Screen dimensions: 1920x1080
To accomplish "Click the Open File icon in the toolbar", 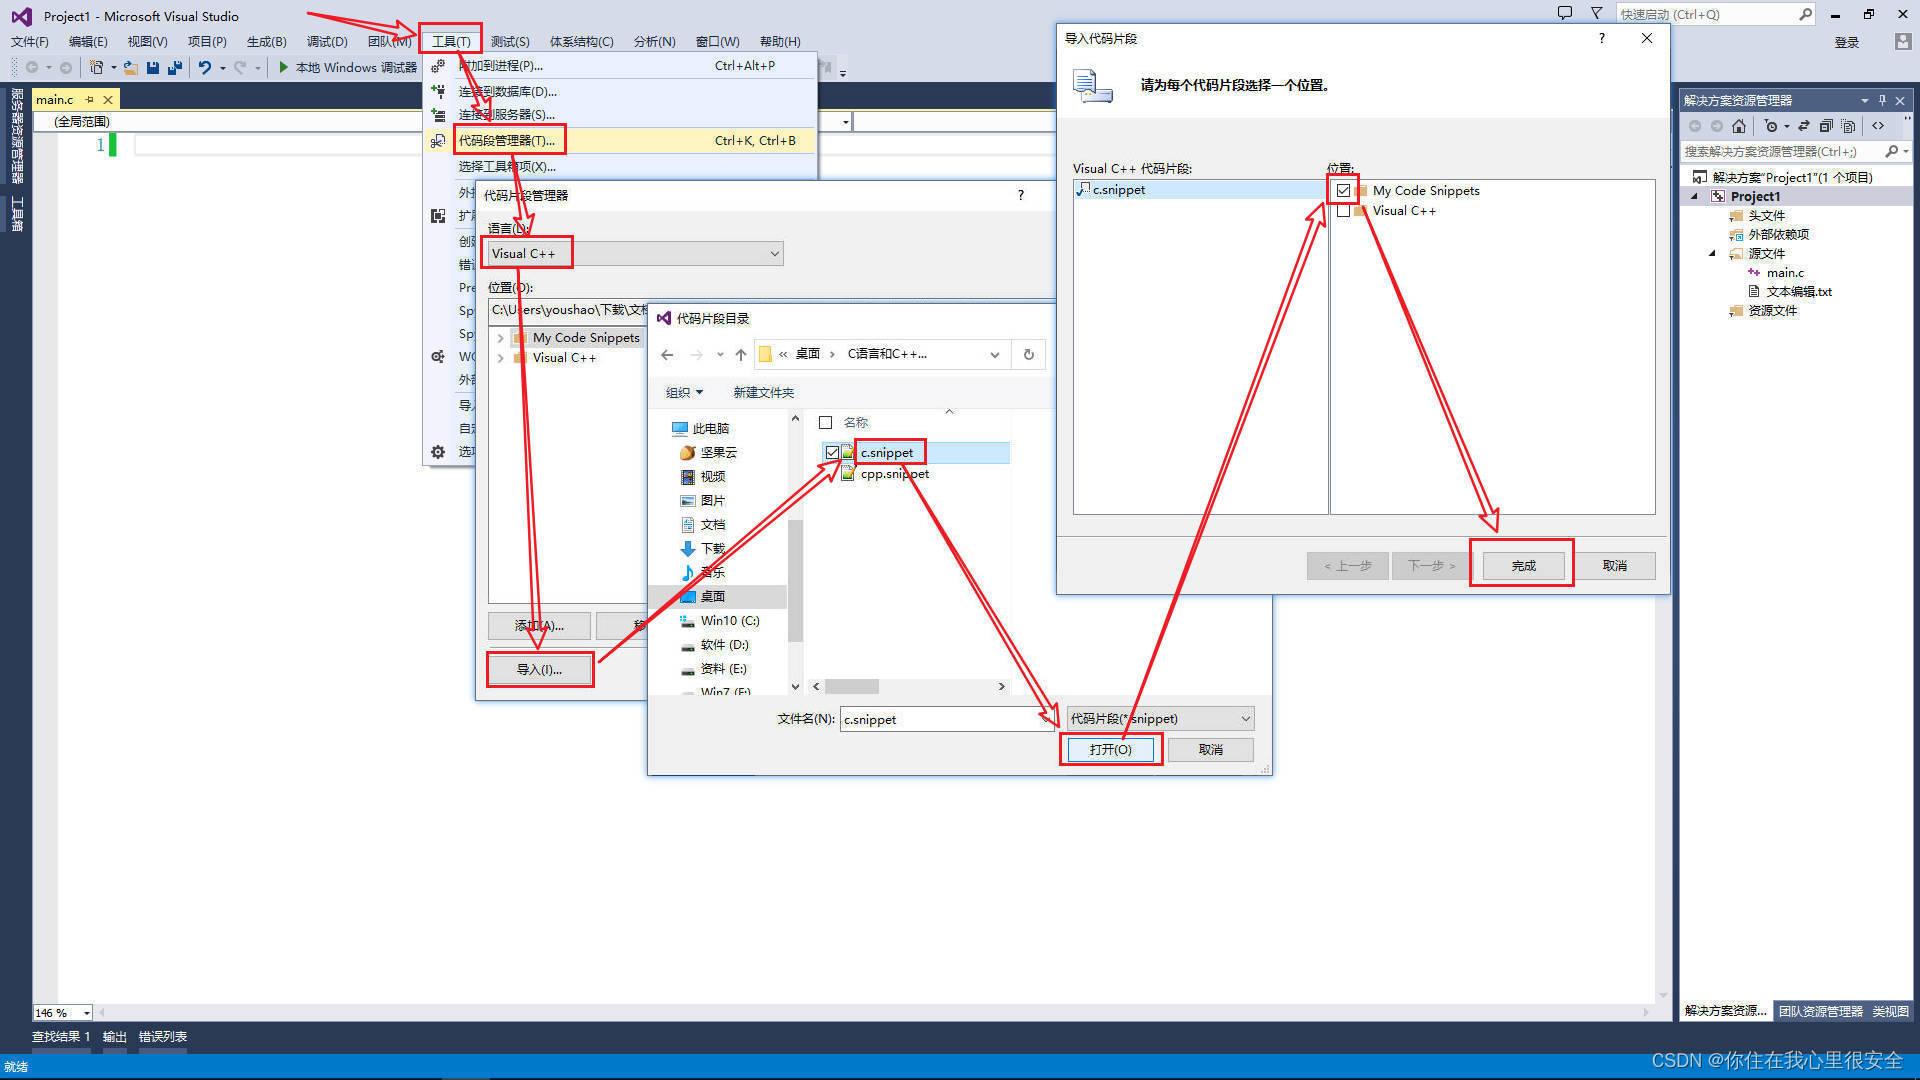I will [x=130, y=67].
